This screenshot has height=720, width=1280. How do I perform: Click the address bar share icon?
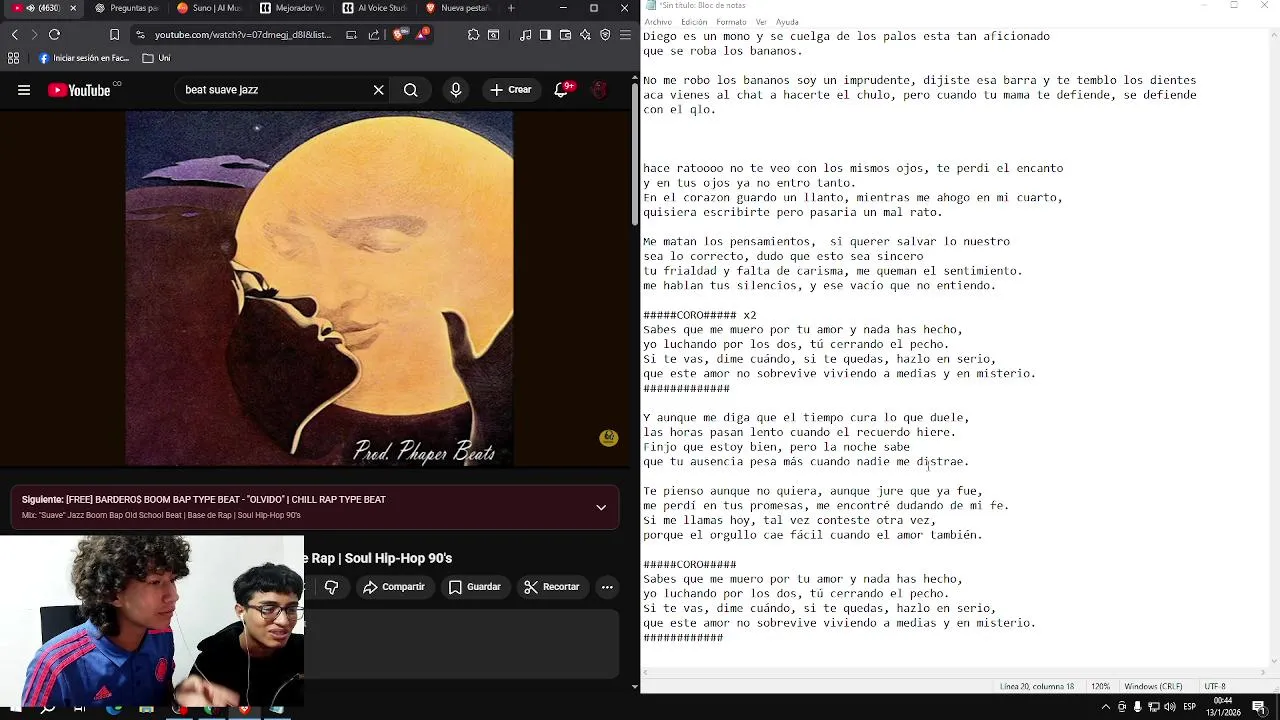tap(374, 35)
